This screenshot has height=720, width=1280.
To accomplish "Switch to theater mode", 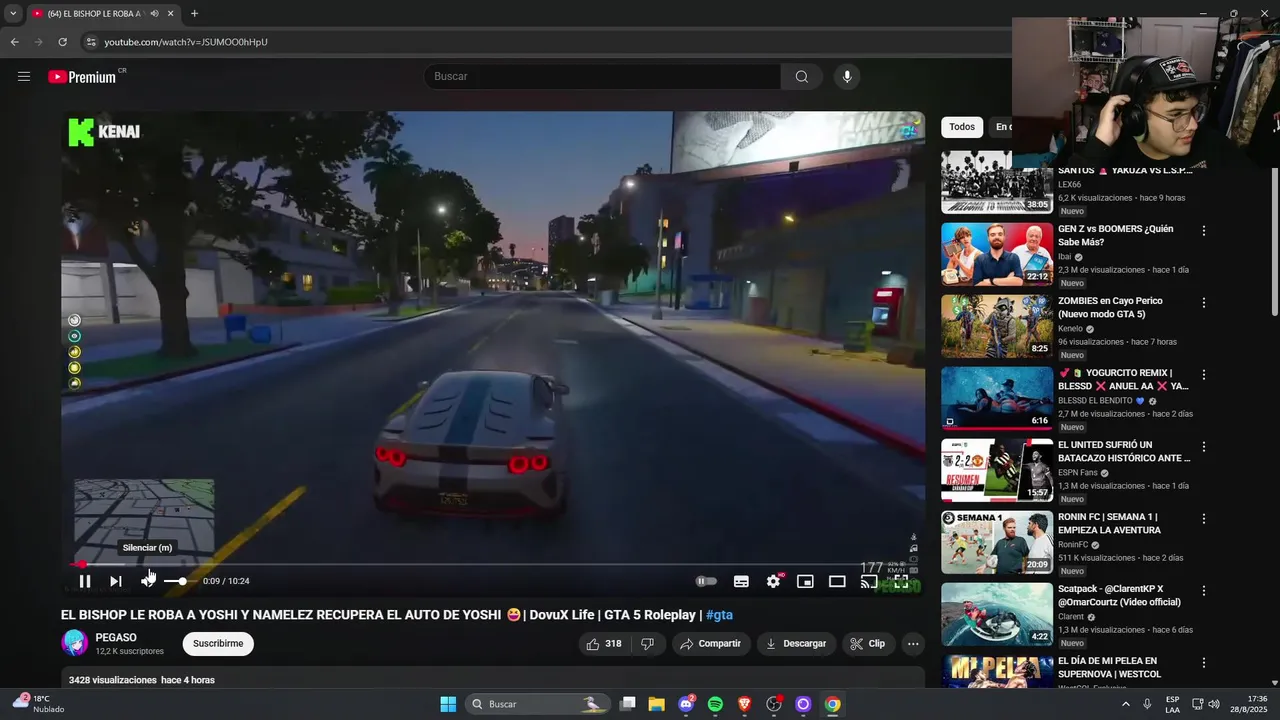I will tap(837, 581).
